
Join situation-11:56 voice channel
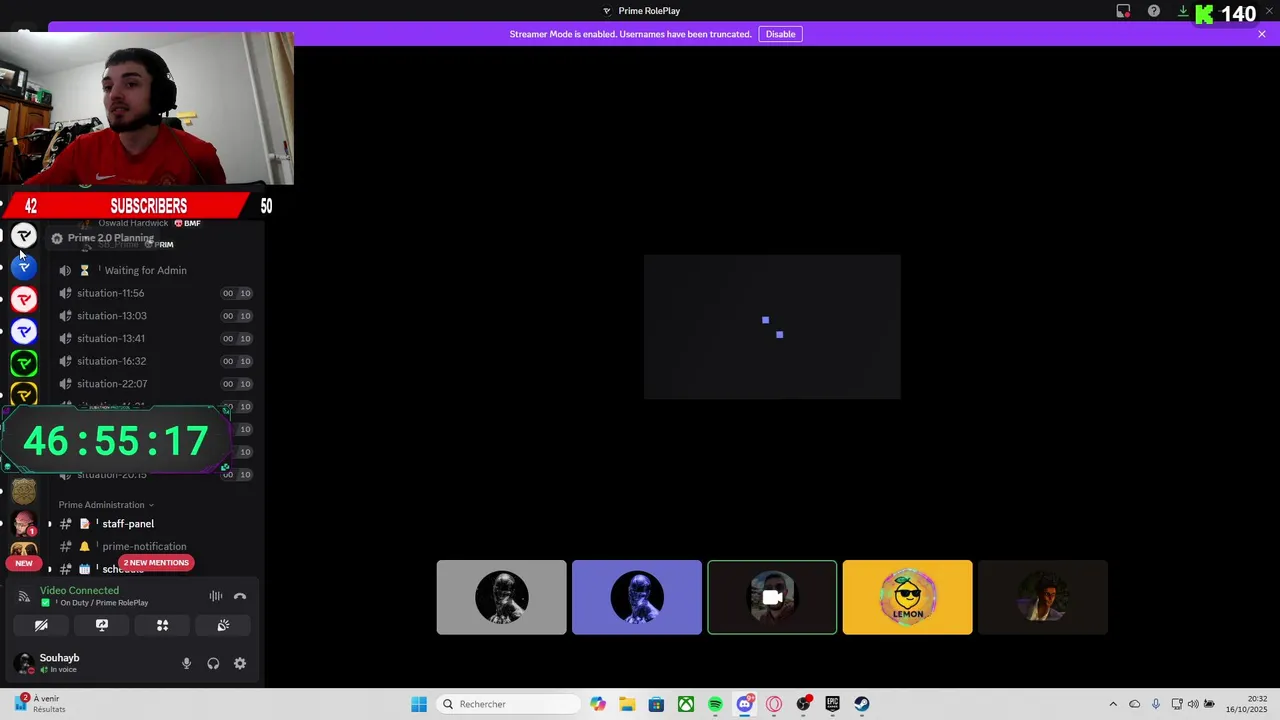(x=156, y=293)
